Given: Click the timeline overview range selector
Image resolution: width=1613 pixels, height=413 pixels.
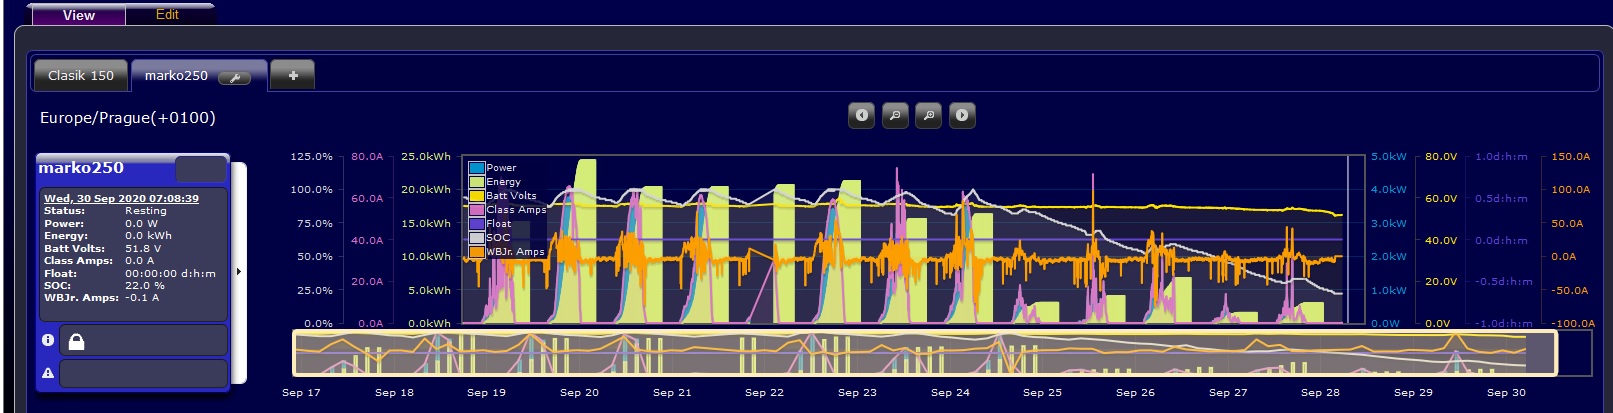Looking at the screenshot, I should 924,353.
